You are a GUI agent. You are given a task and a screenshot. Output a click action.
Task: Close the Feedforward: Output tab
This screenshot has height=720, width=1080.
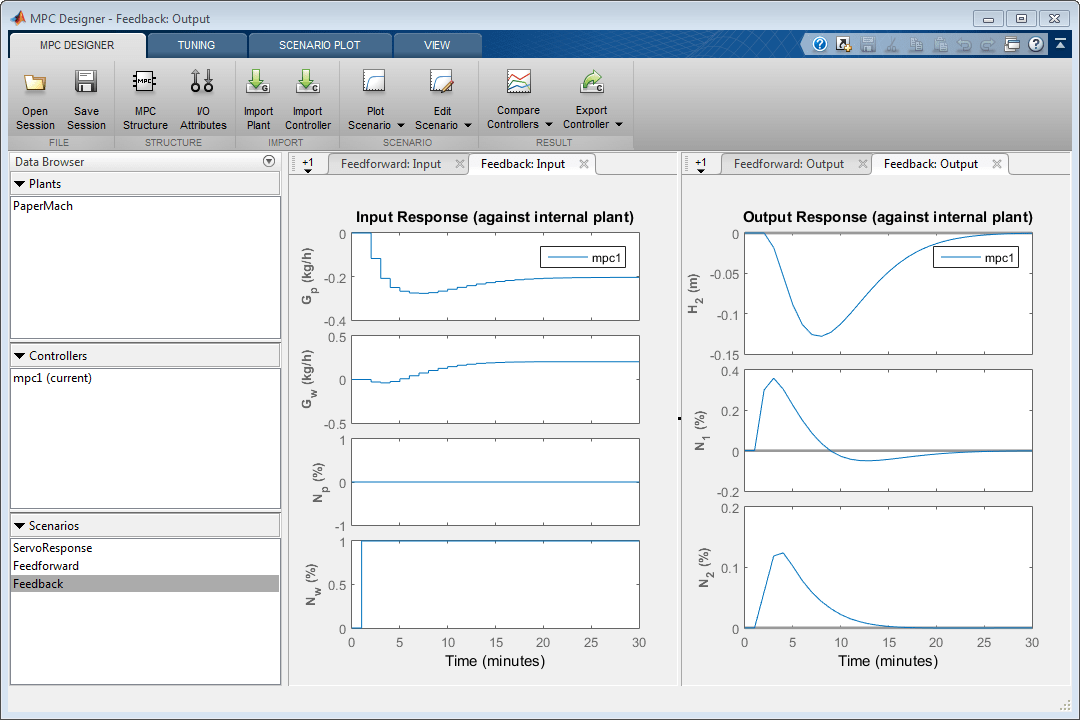(x=862, y=164)
